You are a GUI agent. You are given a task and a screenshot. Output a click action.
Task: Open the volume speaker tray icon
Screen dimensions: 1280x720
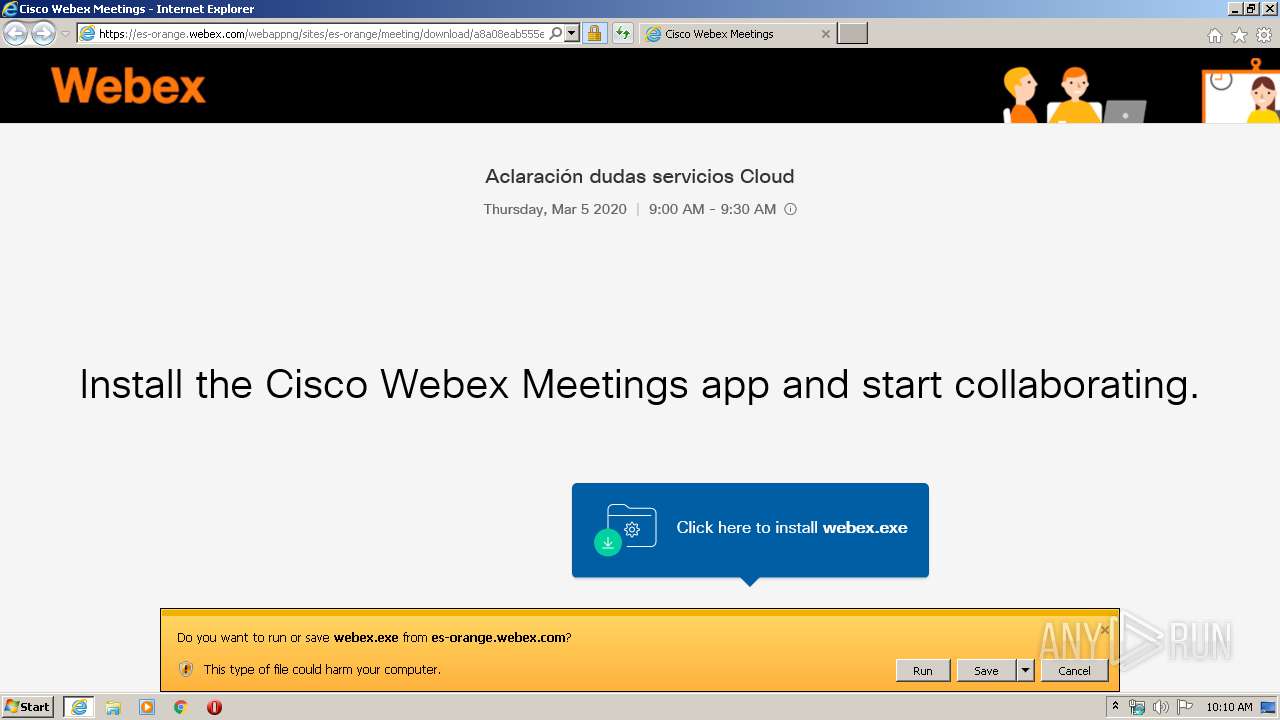(1161, 707)
